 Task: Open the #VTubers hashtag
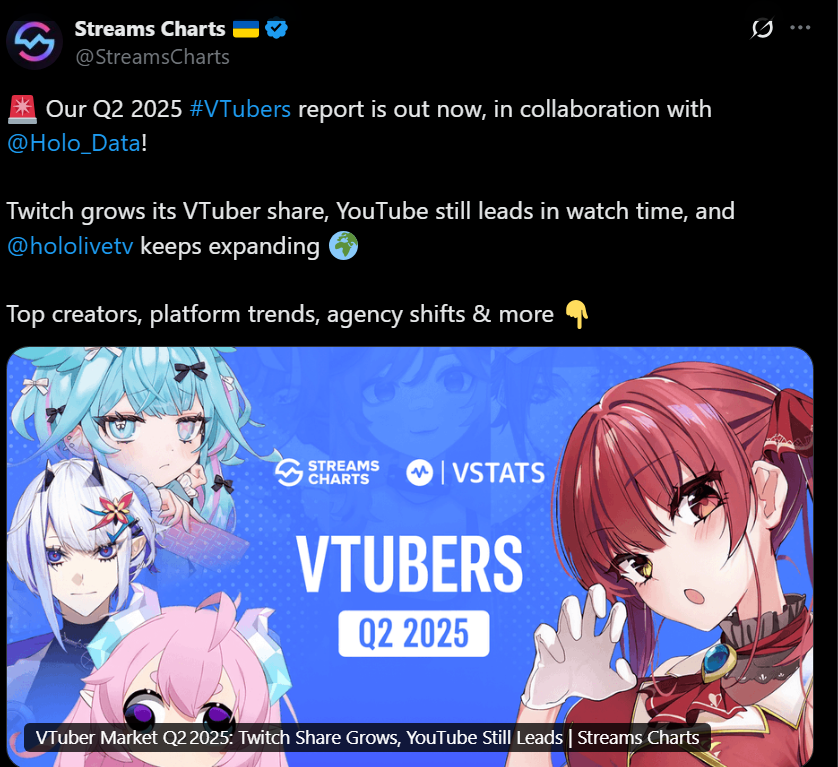click(x=240, y=109)
